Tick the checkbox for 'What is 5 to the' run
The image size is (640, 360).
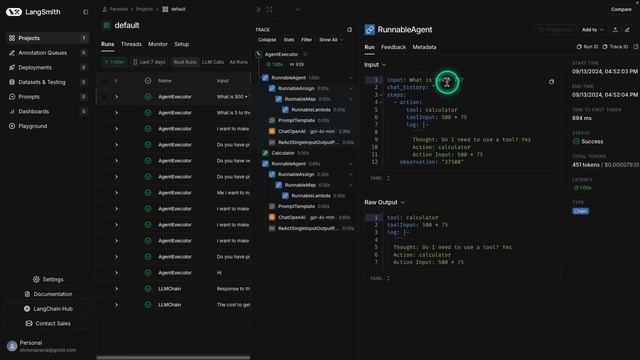coord(104,113)
